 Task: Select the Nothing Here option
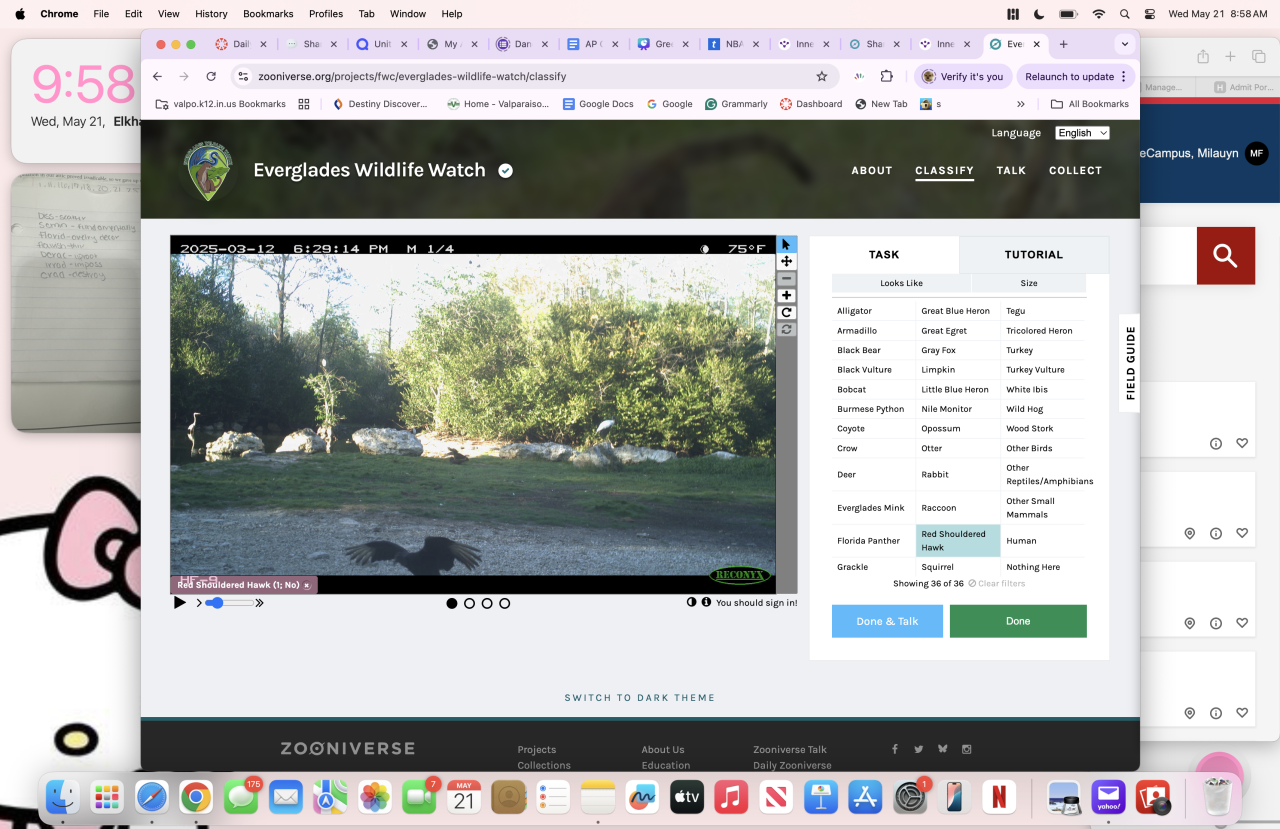tap(1044, 567)
